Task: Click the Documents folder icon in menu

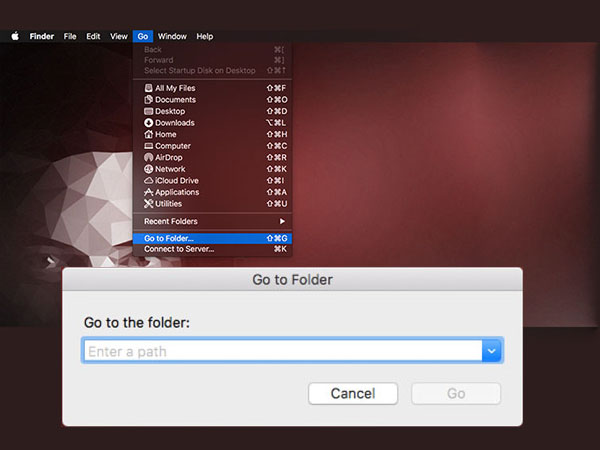Action: (x=148, y=100)
